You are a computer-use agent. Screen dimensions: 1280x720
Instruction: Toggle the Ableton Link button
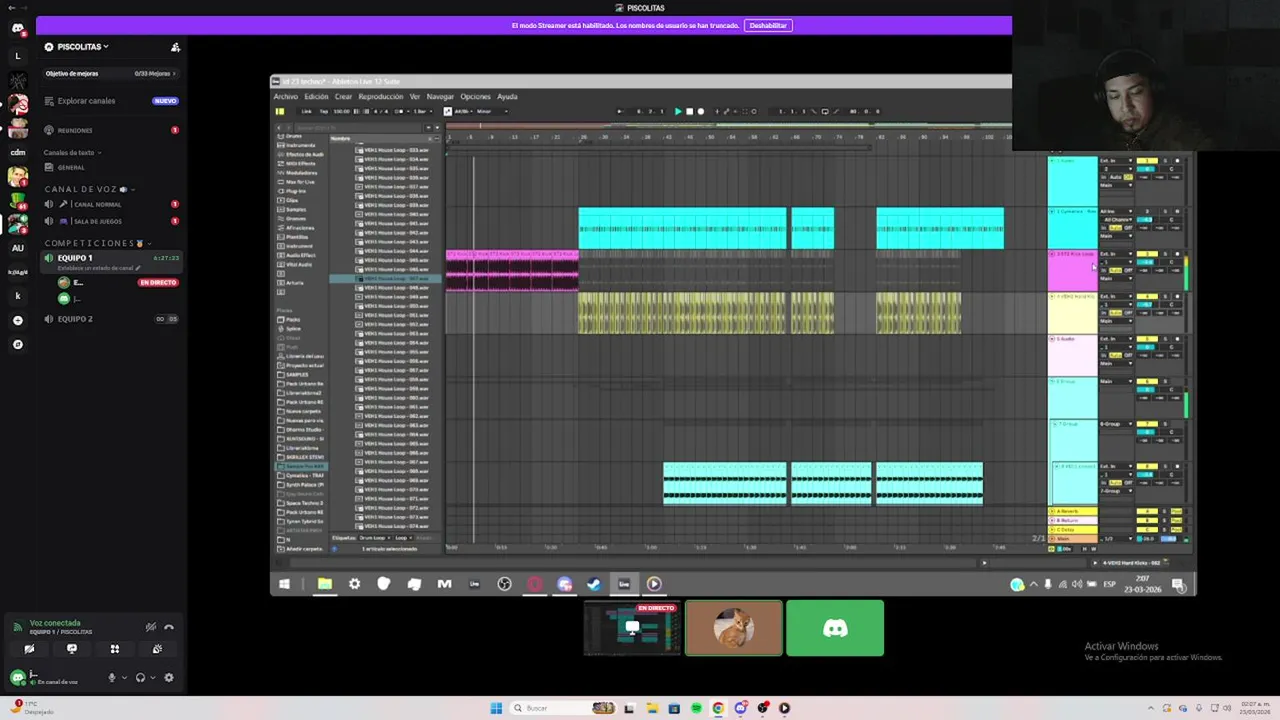click(x=306, y=111)
